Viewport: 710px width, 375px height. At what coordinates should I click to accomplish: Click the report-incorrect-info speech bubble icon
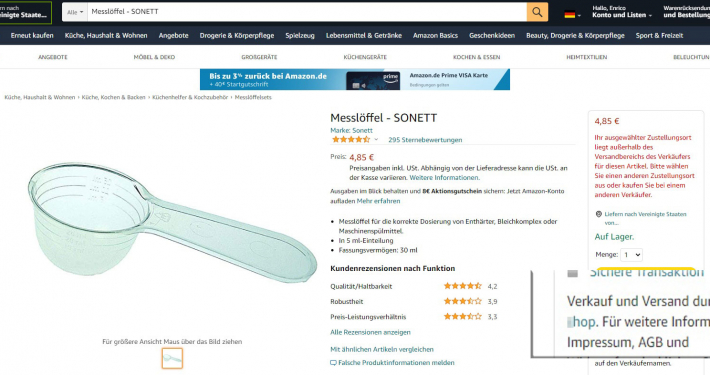click(x=333, y=363)
